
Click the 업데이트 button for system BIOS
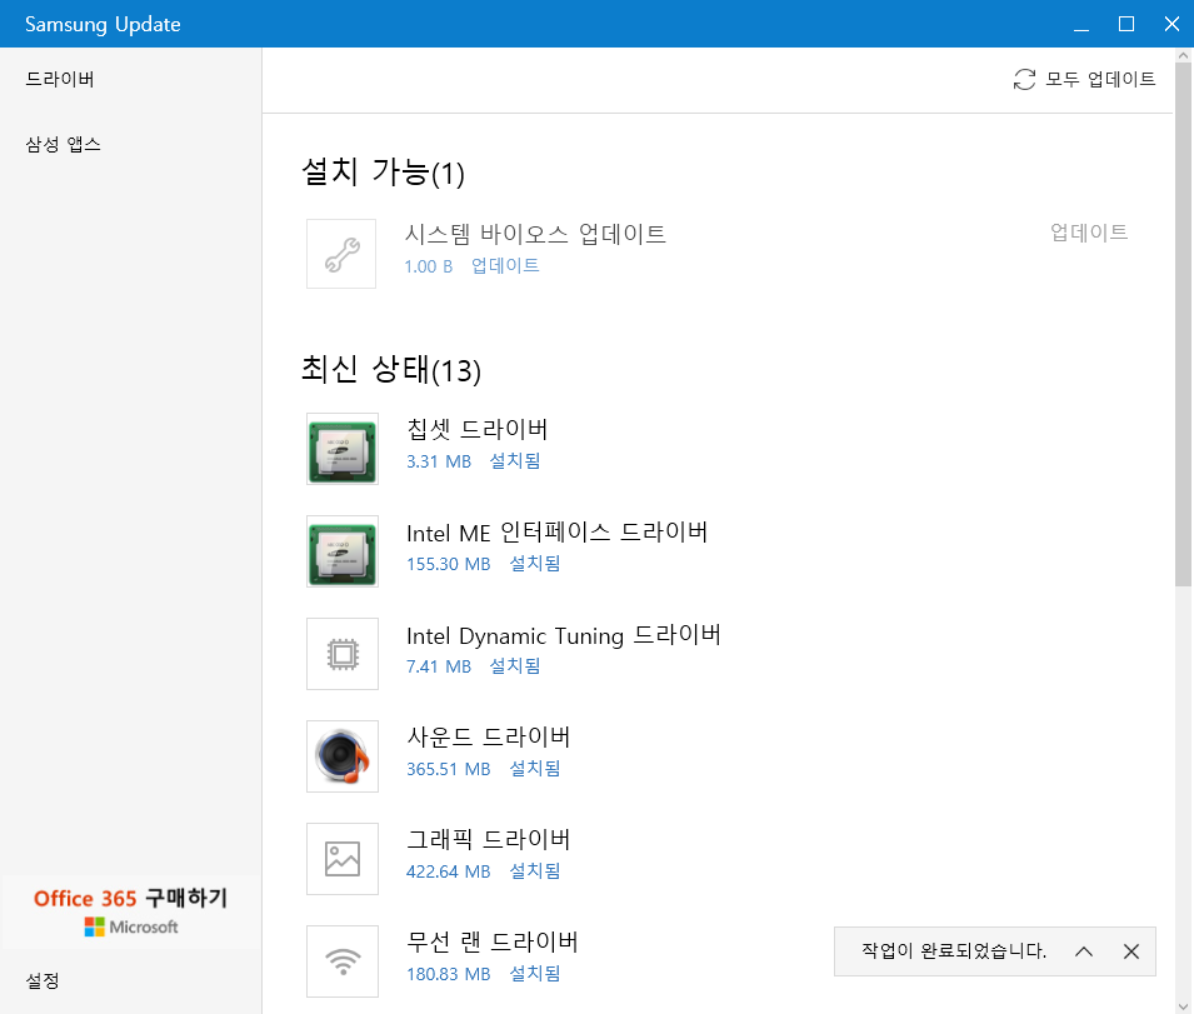(1089, 233)
